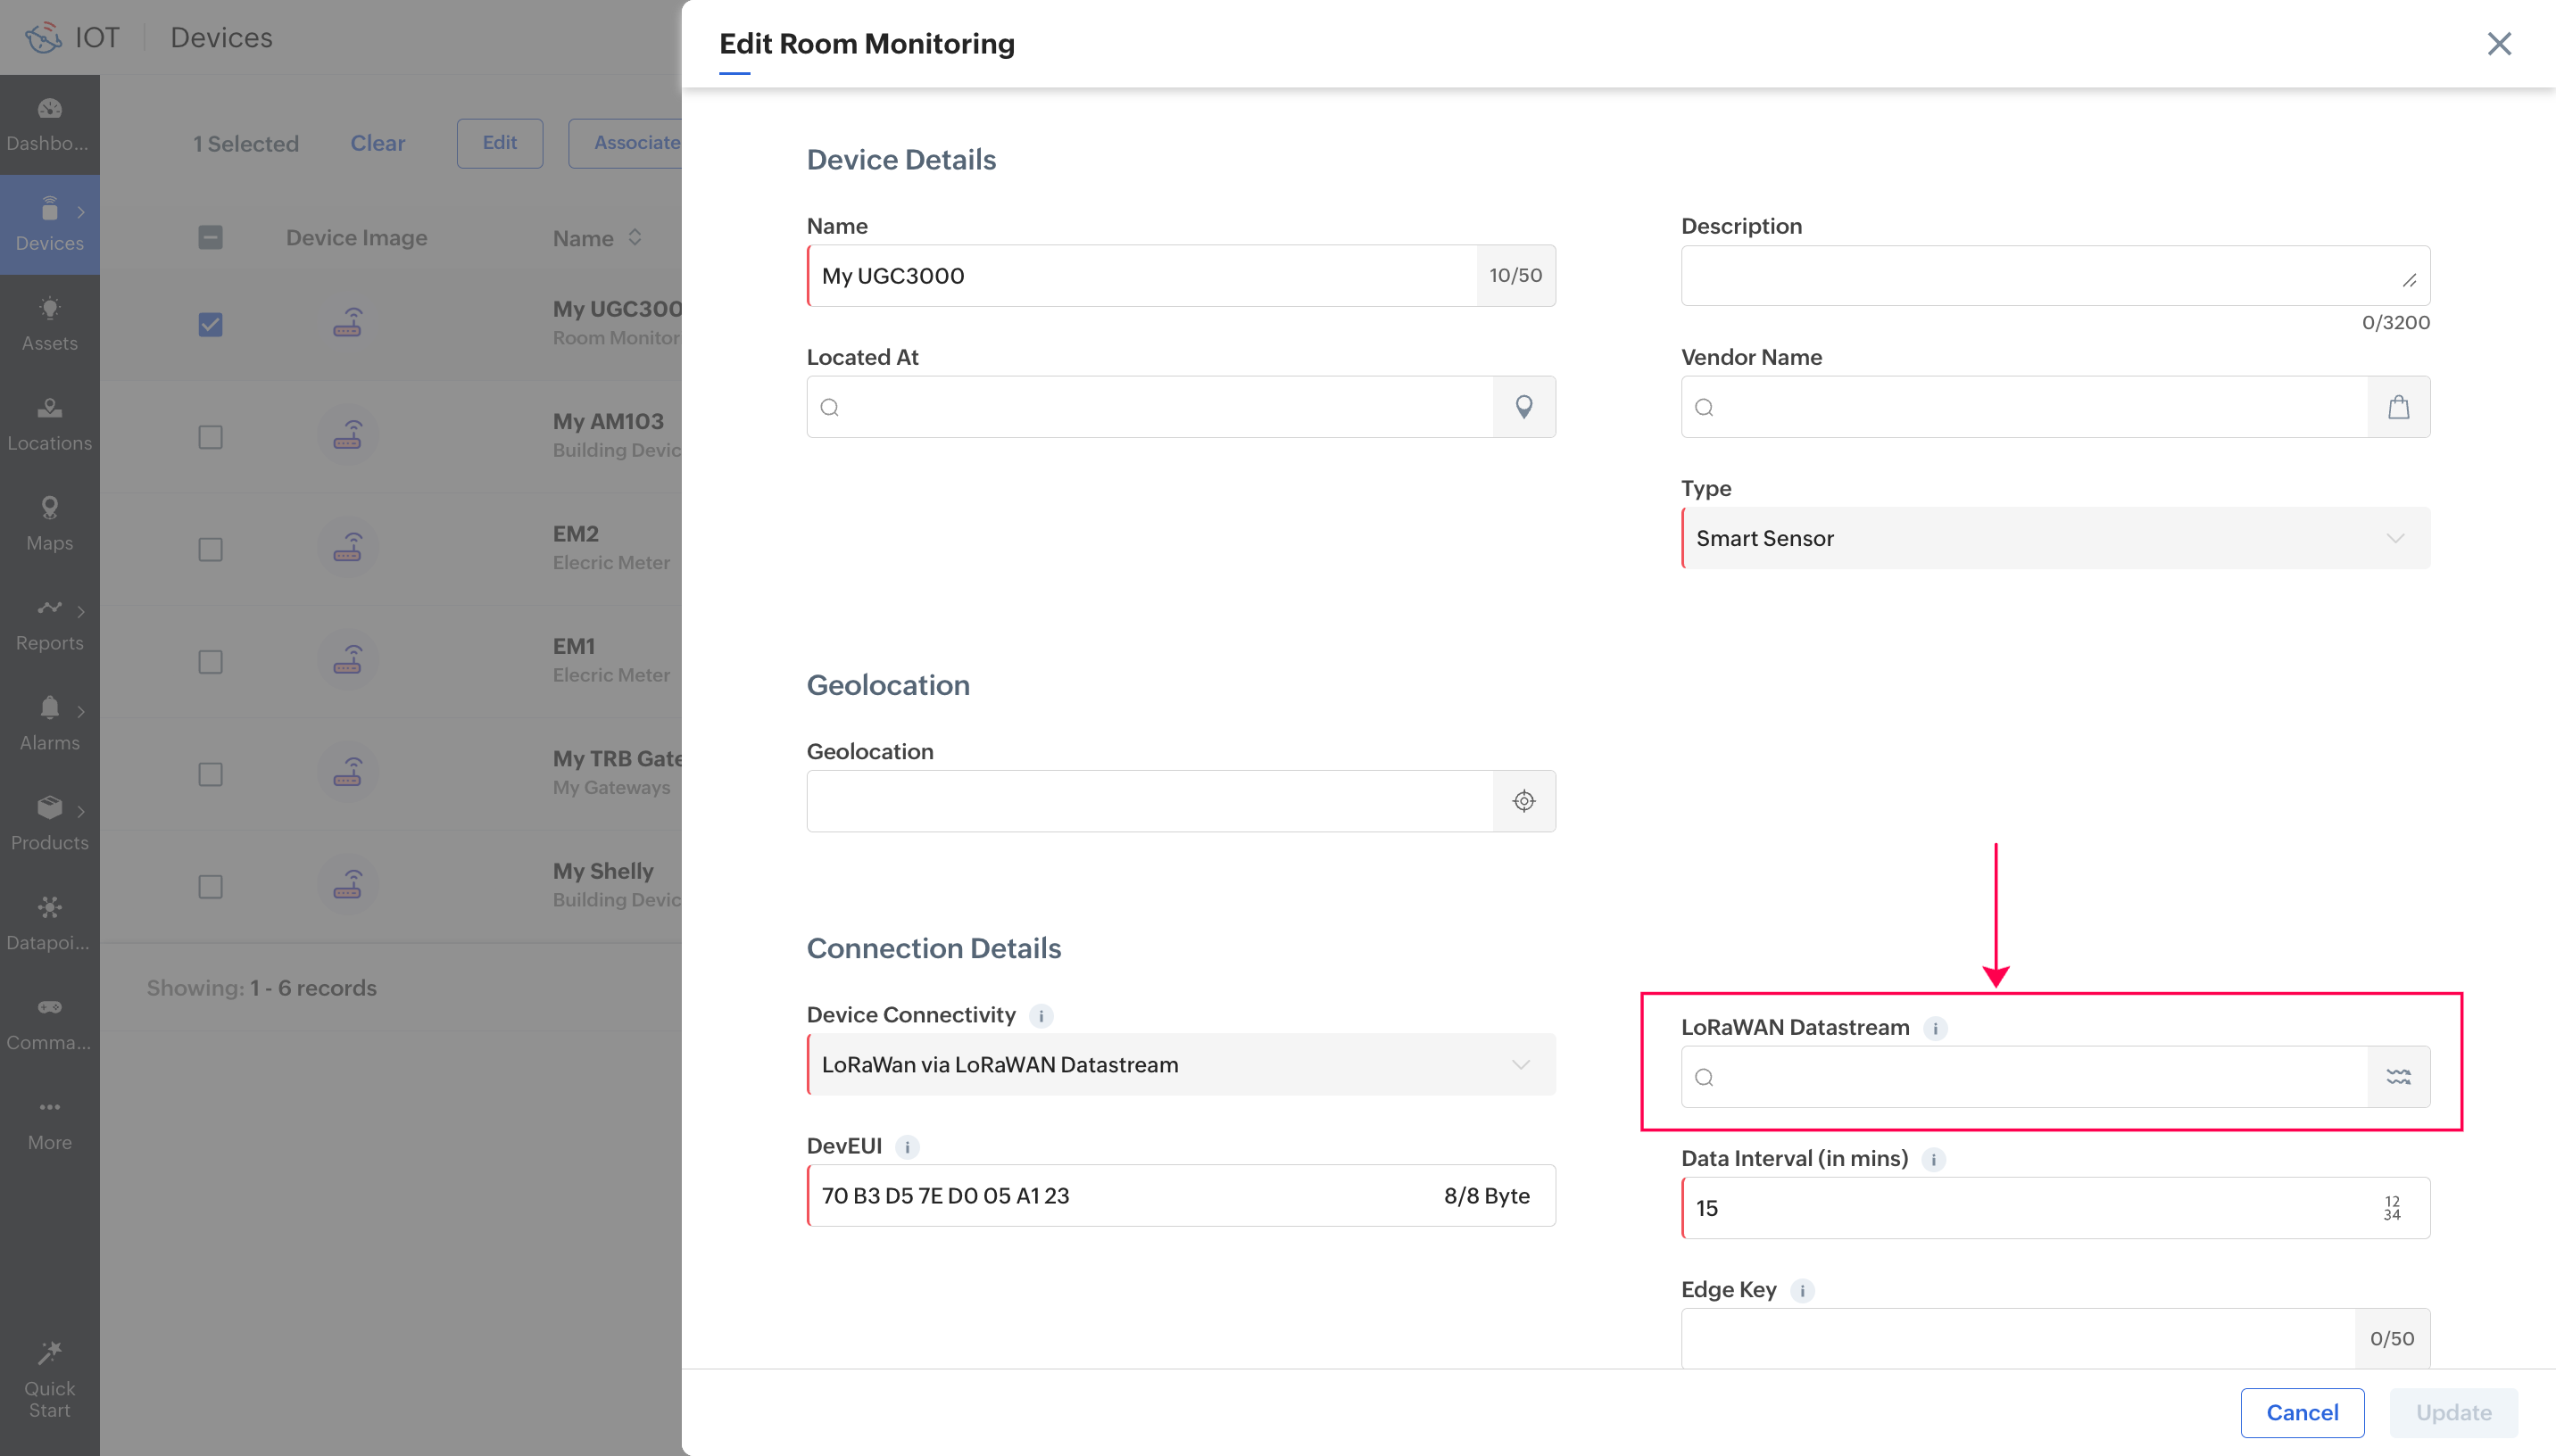Click info icon beside Device Connectivity
The height and width of the screenshot is (1456, 2556).
click(x=1041, y=1016)
